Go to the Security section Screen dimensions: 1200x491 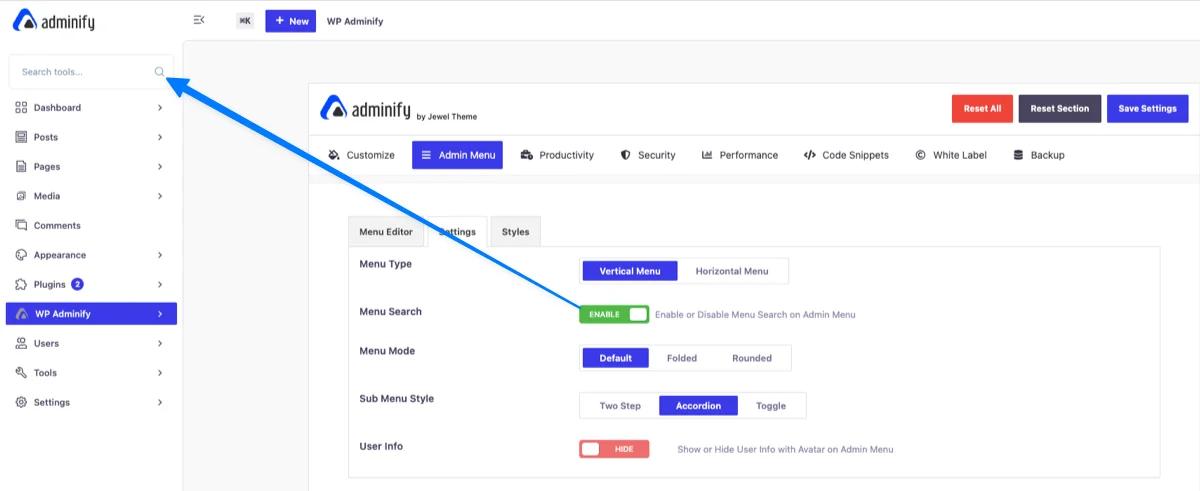pyautogui.click(x=648, y=155)
